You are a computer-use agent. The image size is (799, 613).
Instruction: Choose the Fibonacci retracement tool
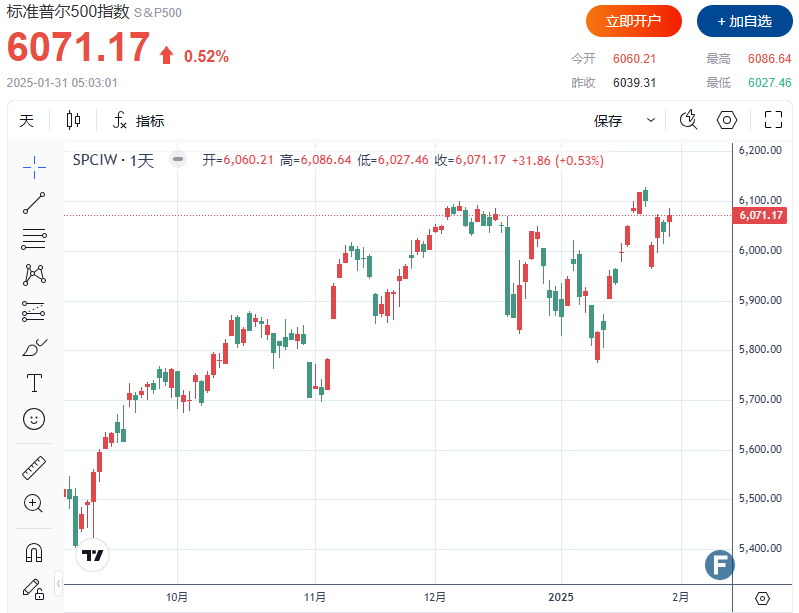(x=34, y=239)
